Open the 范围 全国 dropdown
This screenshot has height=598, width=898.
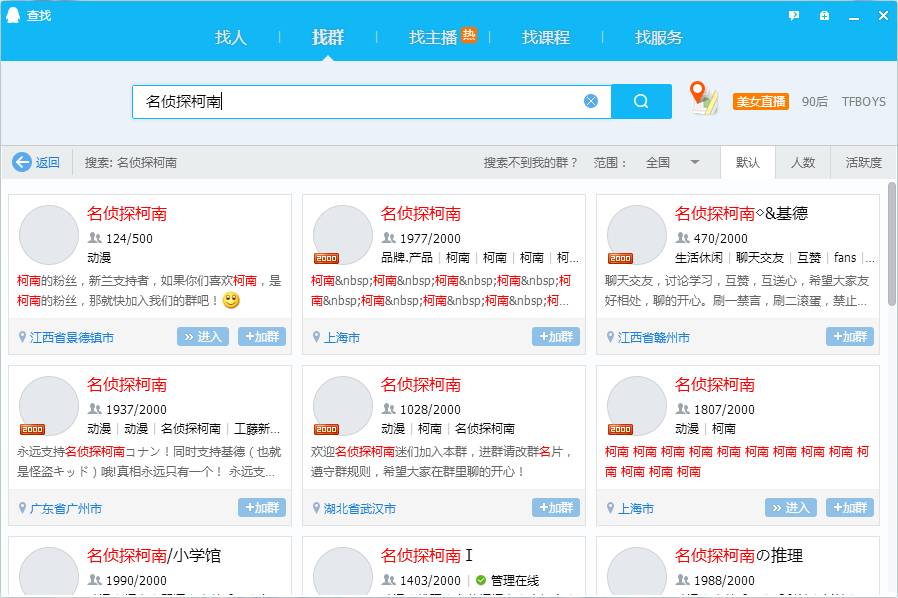(672, 163)
